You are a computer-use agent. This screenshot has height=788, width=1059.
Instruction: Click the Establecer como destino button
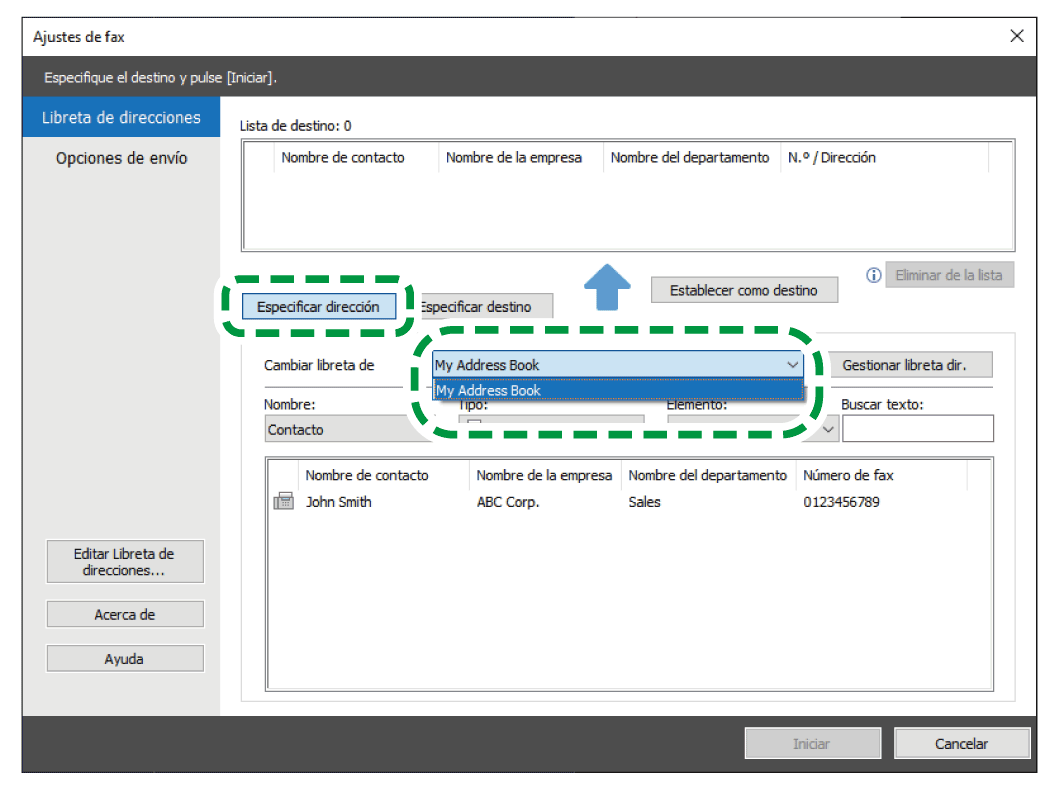[x=744, y=290]
